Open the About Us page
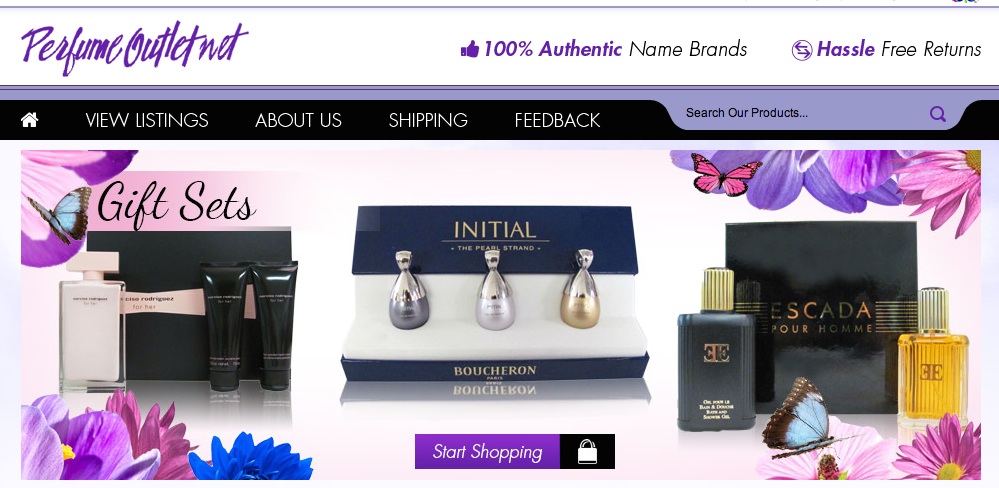The width and height of the screenshot is (999, 488). coord(298,120)
